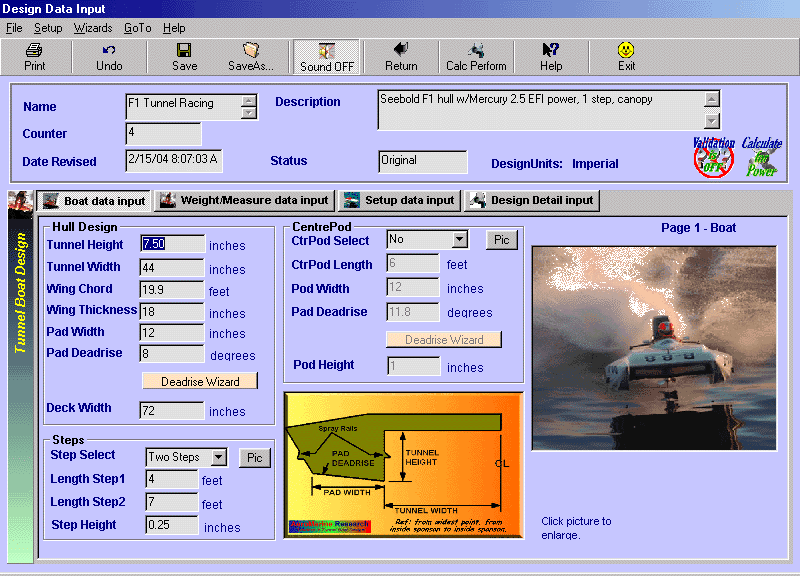The width and height of the screenshot is (800, 576).
Task: Click the Deadrise Wizard button
Action: [199, 380]
